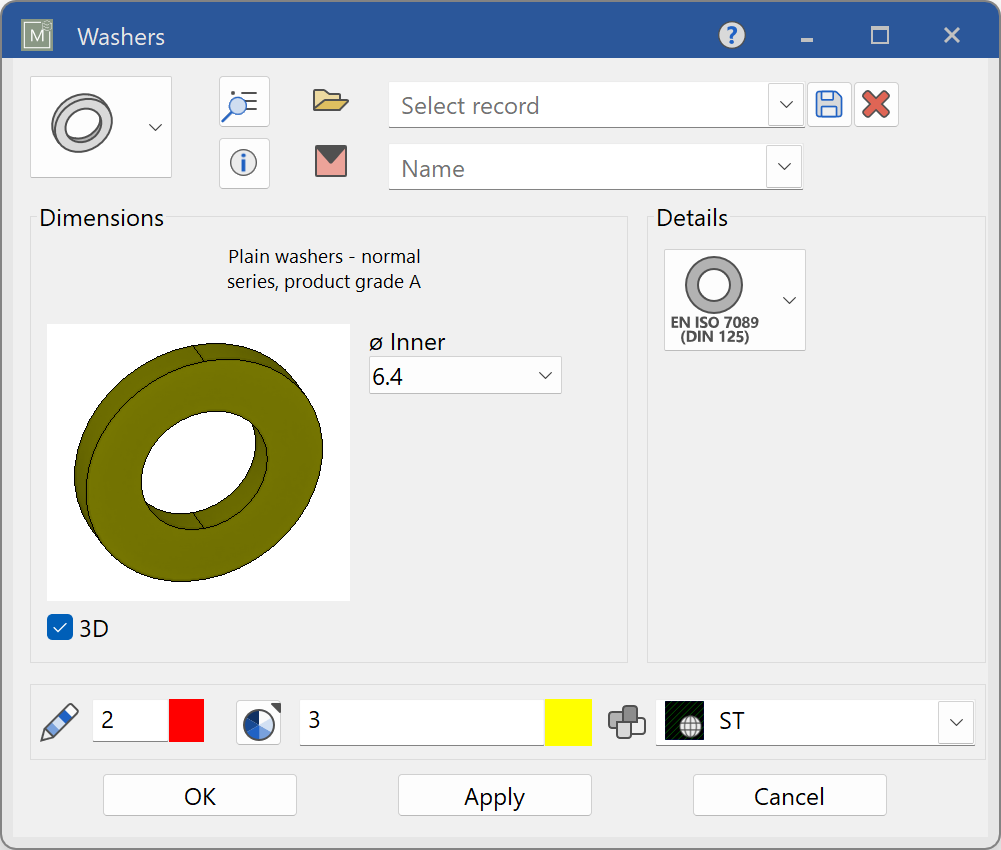The height and width of the screenshot is (850, 1001).
Task: Toggle the 3D preview checkbox
Action: tap(59, 627)
